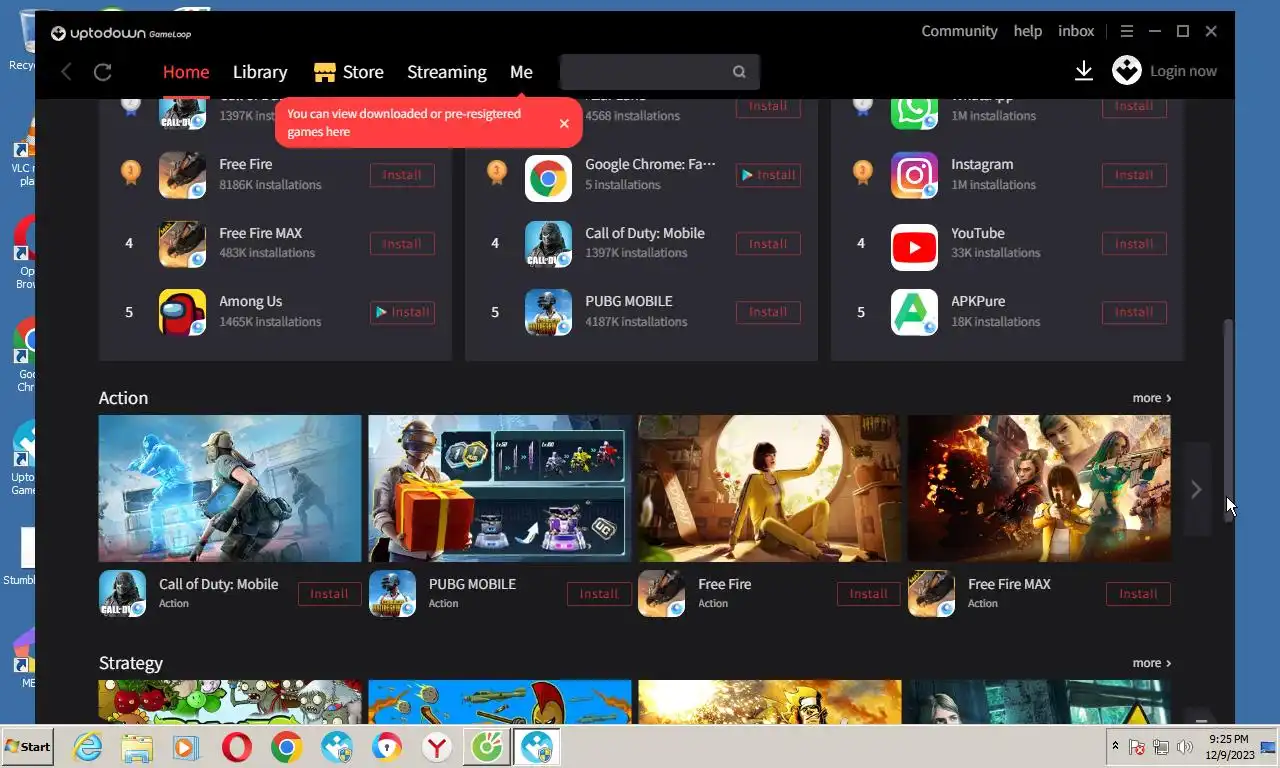Install PUBG MOBILE in ranking list

click(x=768, y=312)
